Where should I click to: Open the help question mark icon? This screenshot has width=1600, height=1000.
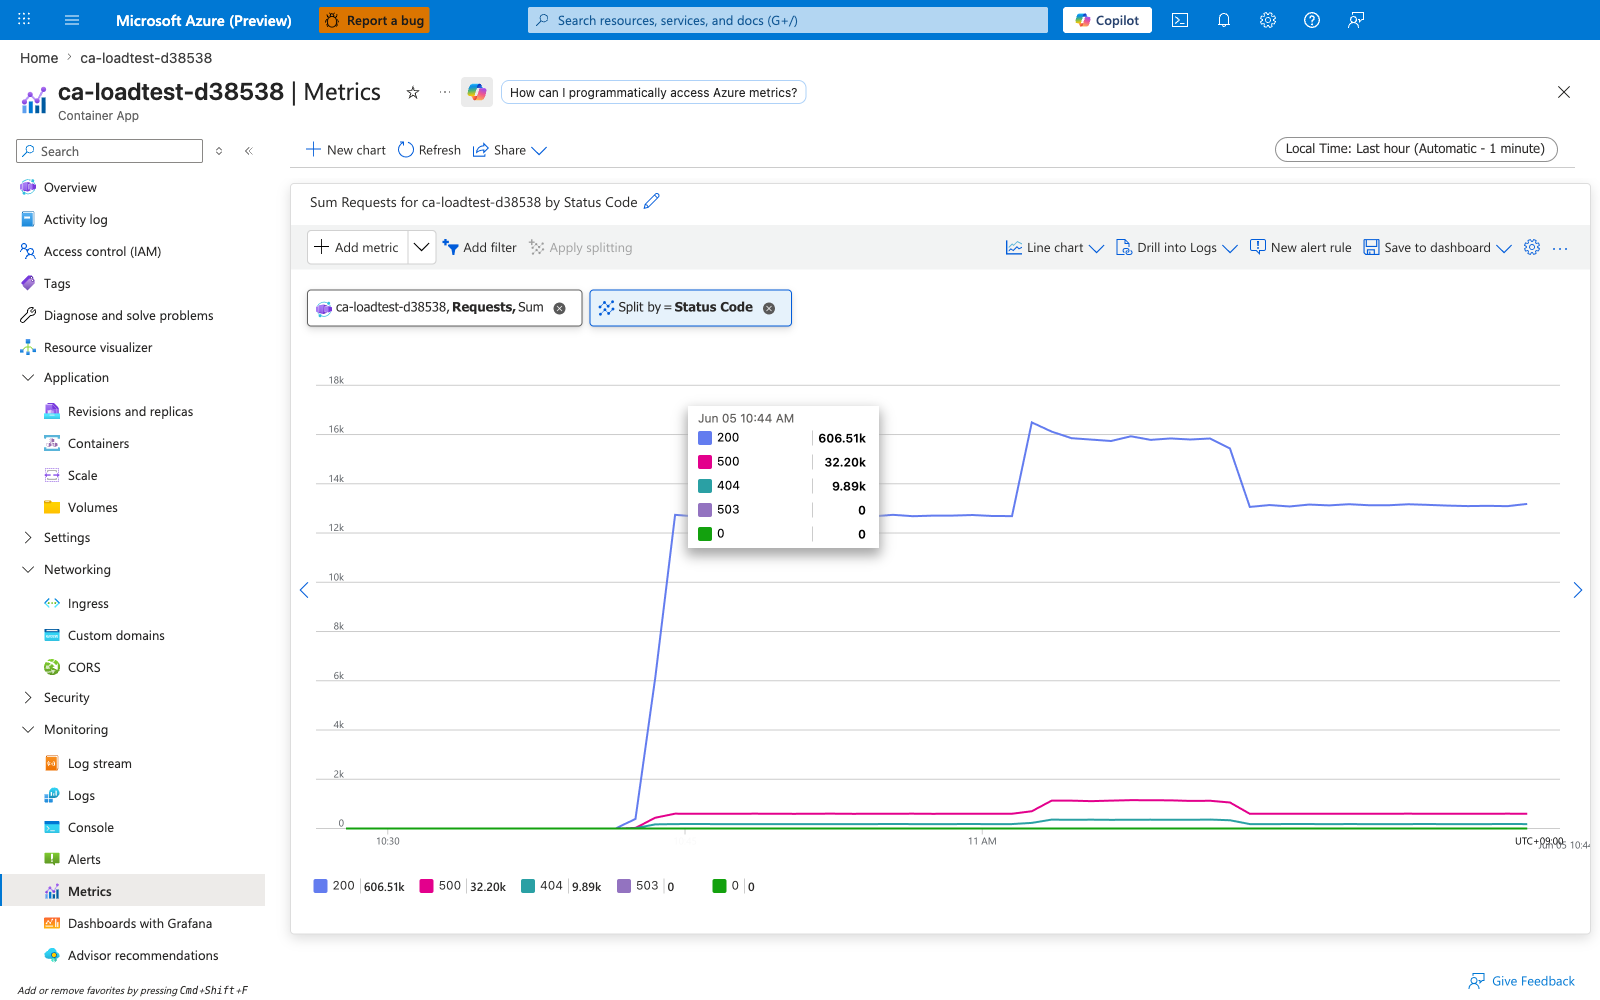click(x=1312, y=20)
